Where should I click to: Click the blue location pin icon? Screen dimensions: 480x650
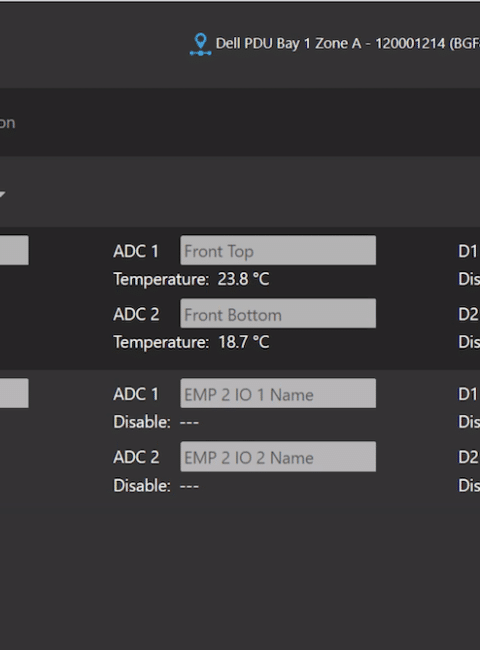201,44
